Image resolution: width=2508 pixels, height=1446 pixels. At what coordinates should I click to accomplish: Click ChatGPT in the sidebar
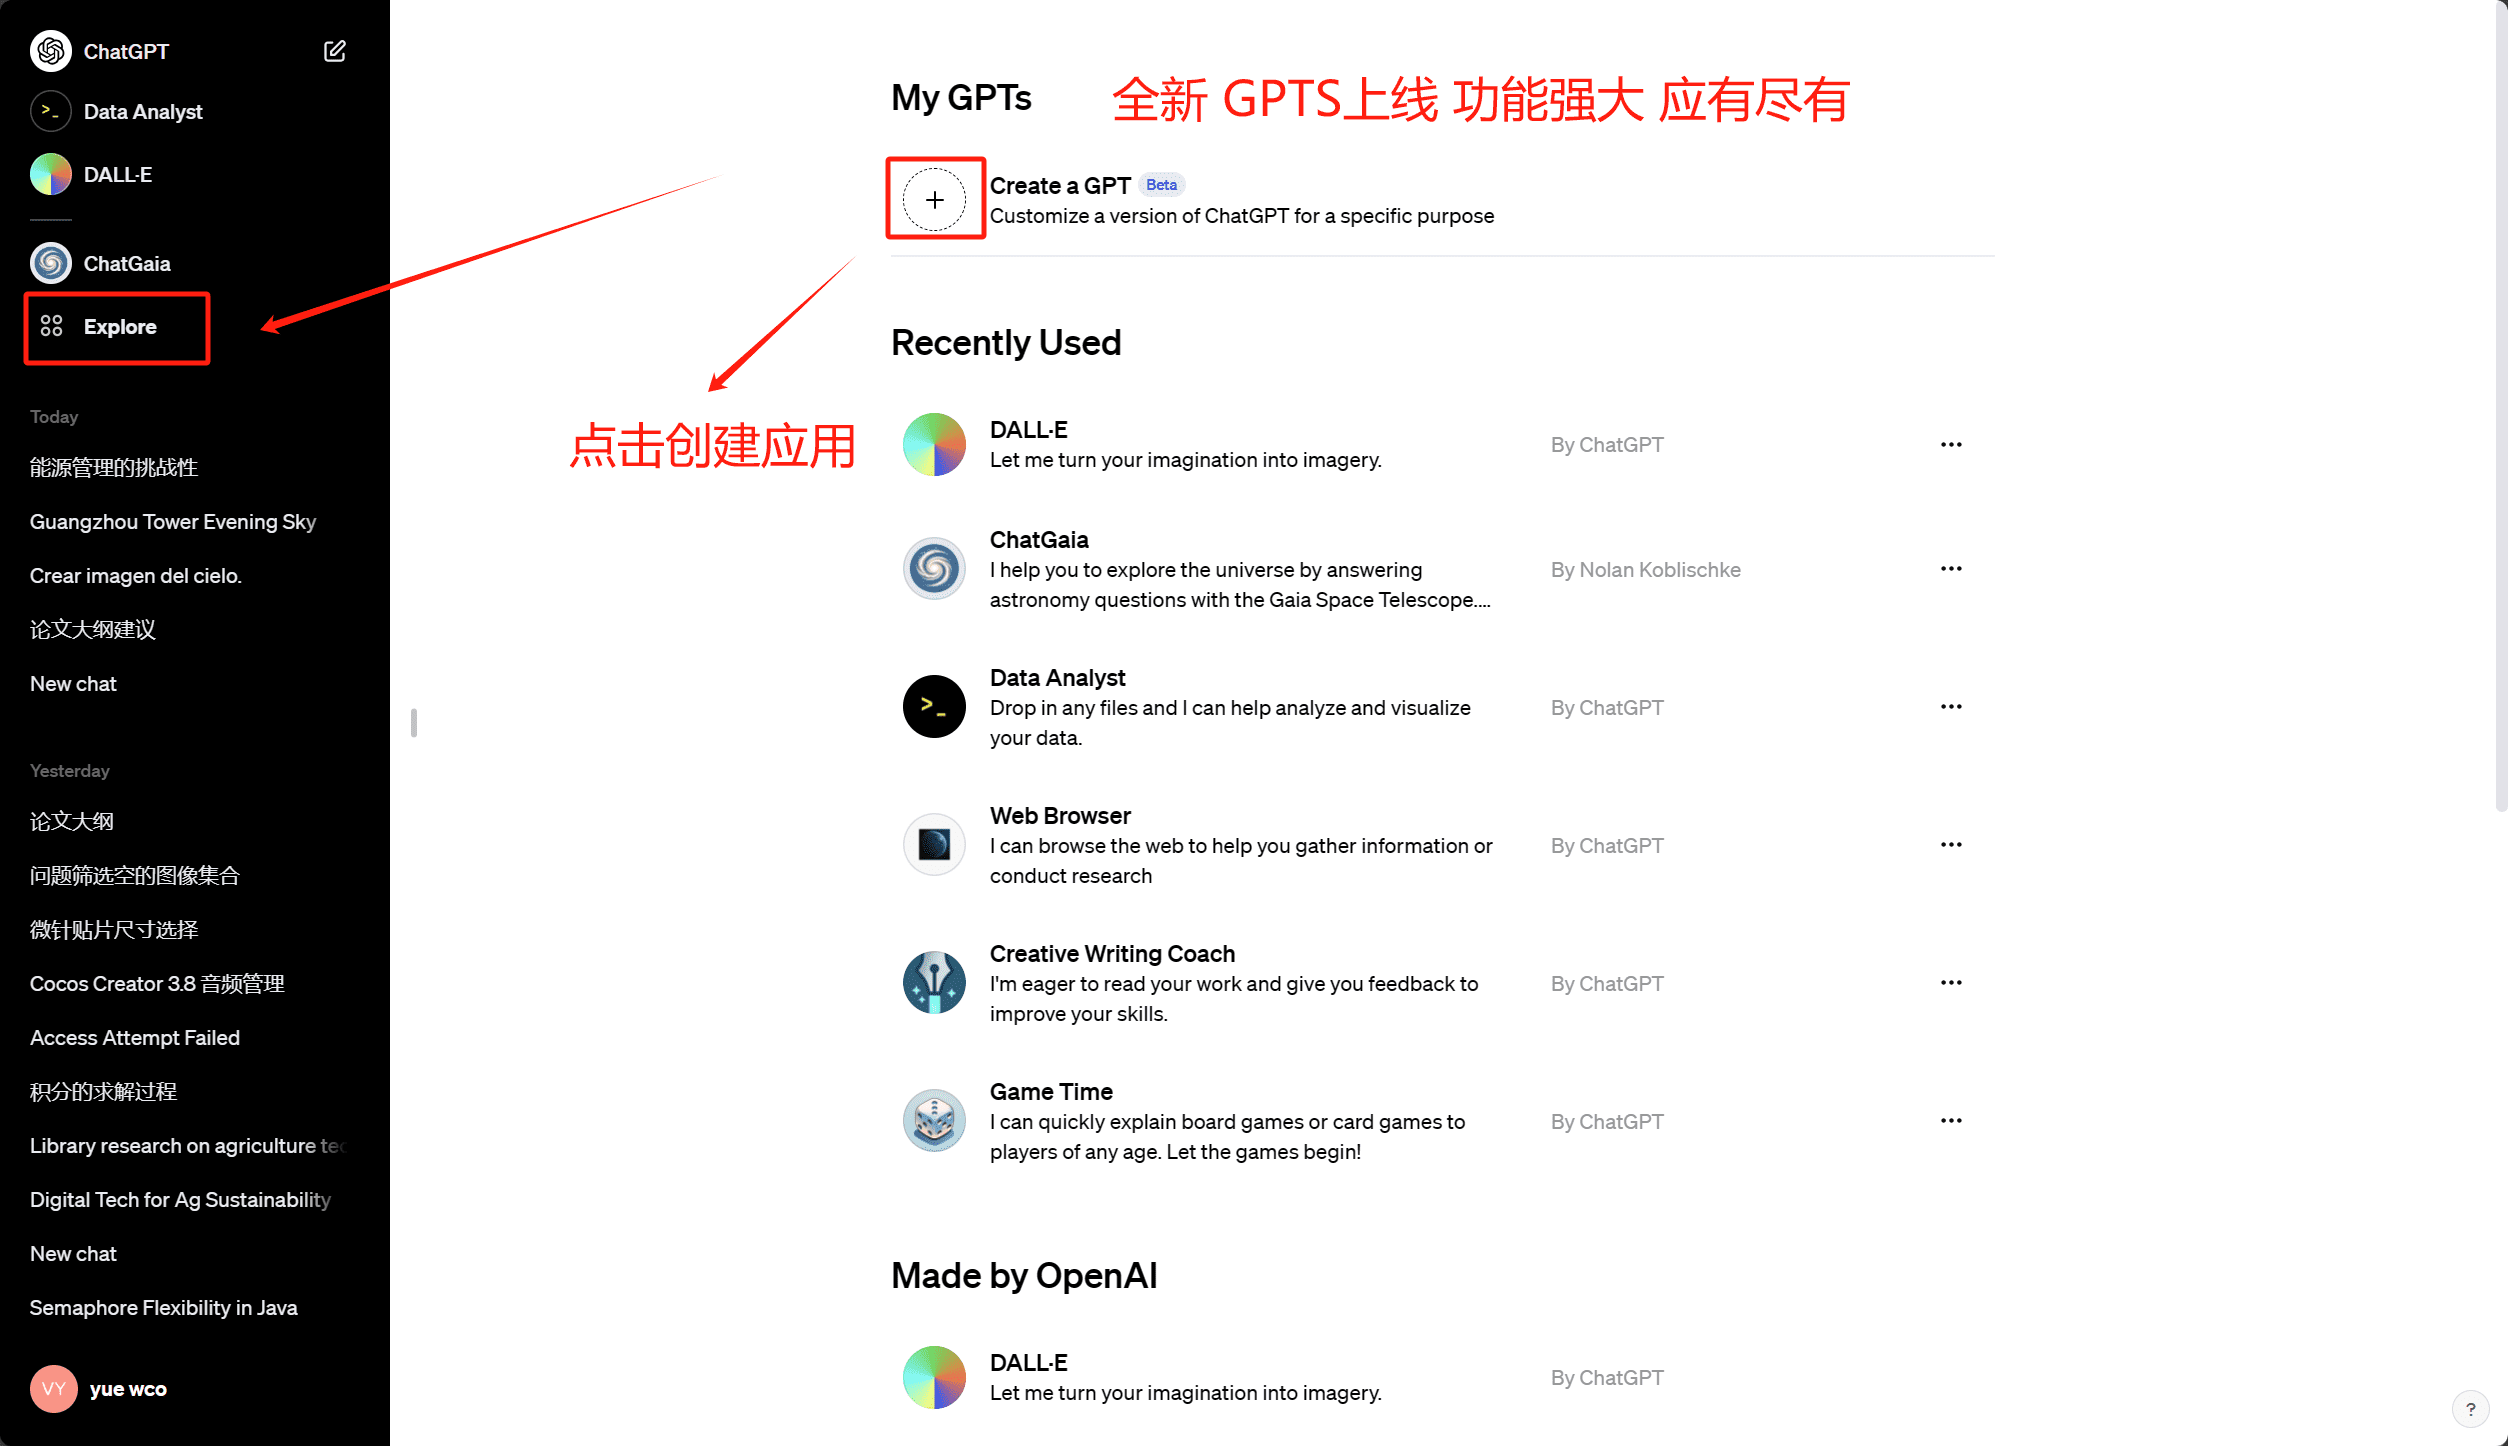129,50
